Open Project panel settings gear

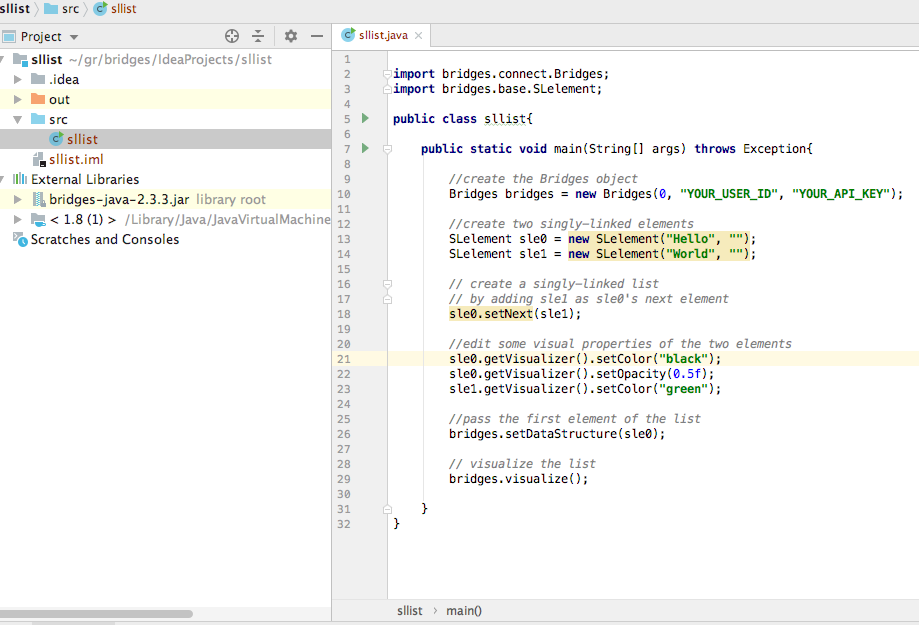pyautogui.click(x=291, y=36)
